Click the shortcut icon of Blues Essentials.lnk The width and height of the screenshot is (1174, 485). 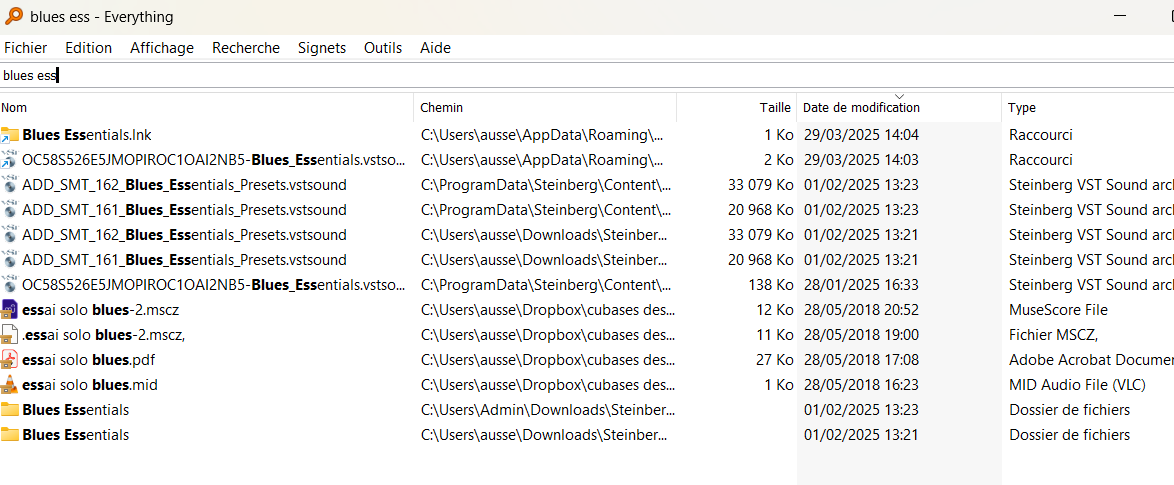10,135
